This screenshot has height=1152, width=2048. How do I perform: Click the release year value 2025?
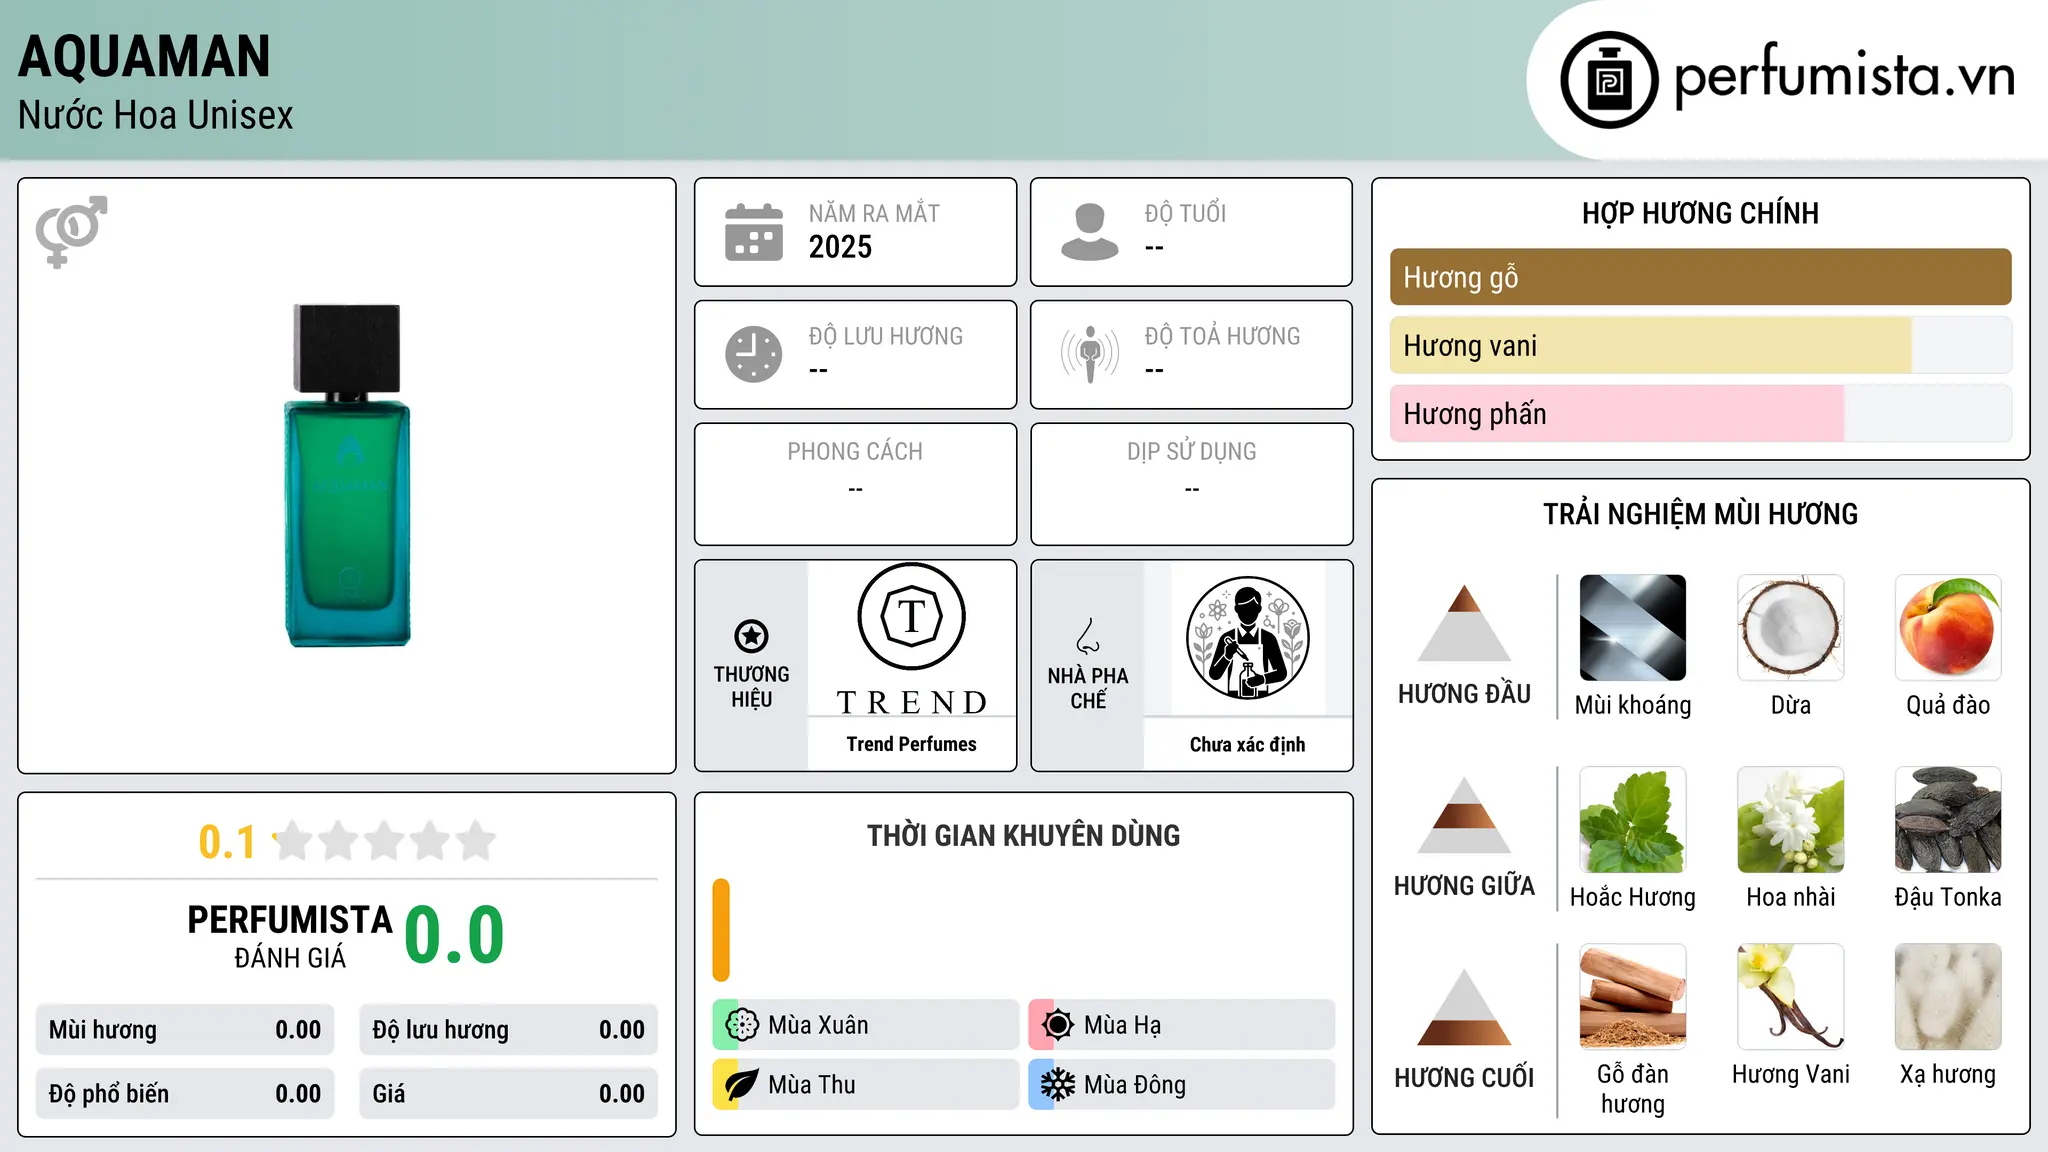pyautogui.click(x=840, y=247)
